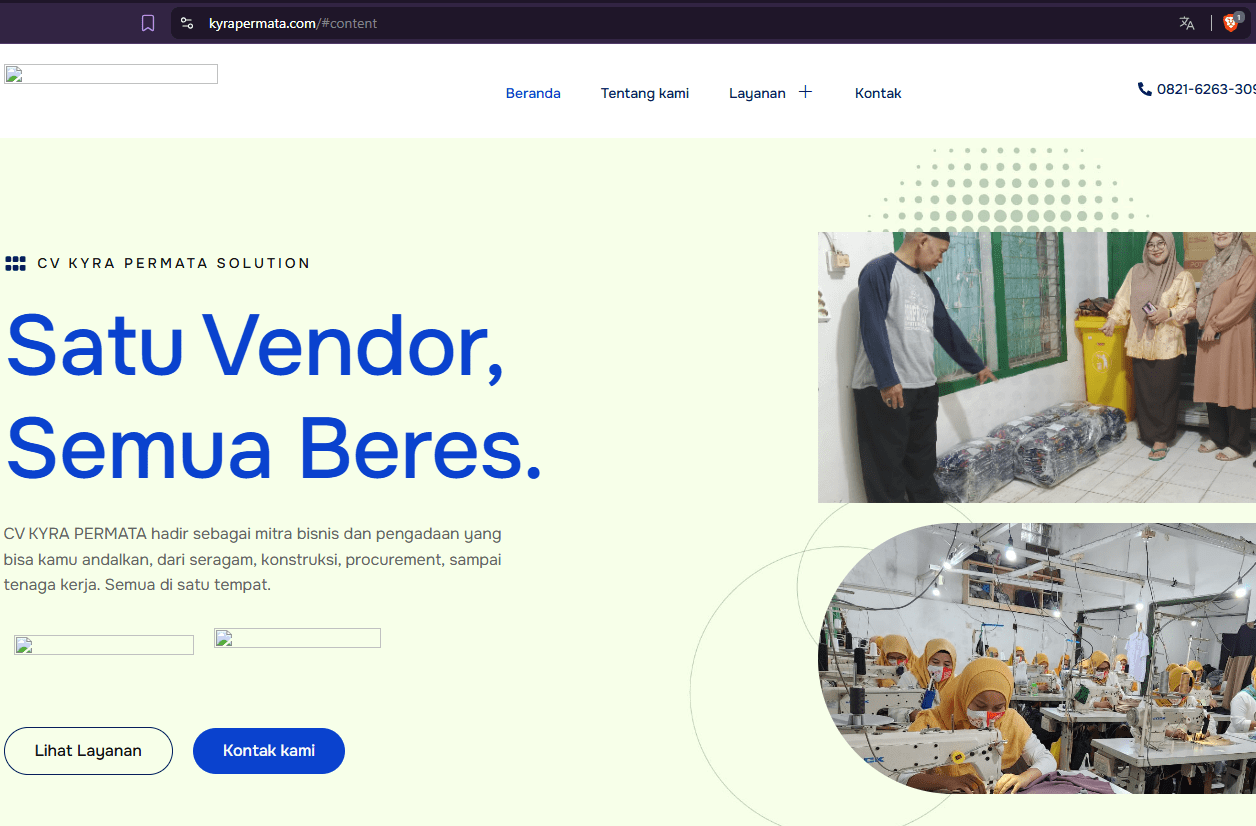This screenshot has width=1256, height=826.
Task: Open the Tentang kami menu item
Action: (x=645, y=93)
